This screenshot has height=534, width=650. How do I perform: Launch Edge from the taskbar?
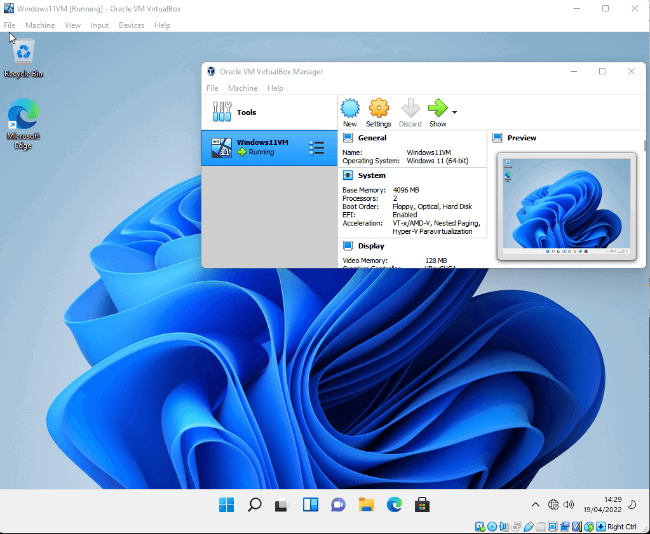[x=394, y=505]
